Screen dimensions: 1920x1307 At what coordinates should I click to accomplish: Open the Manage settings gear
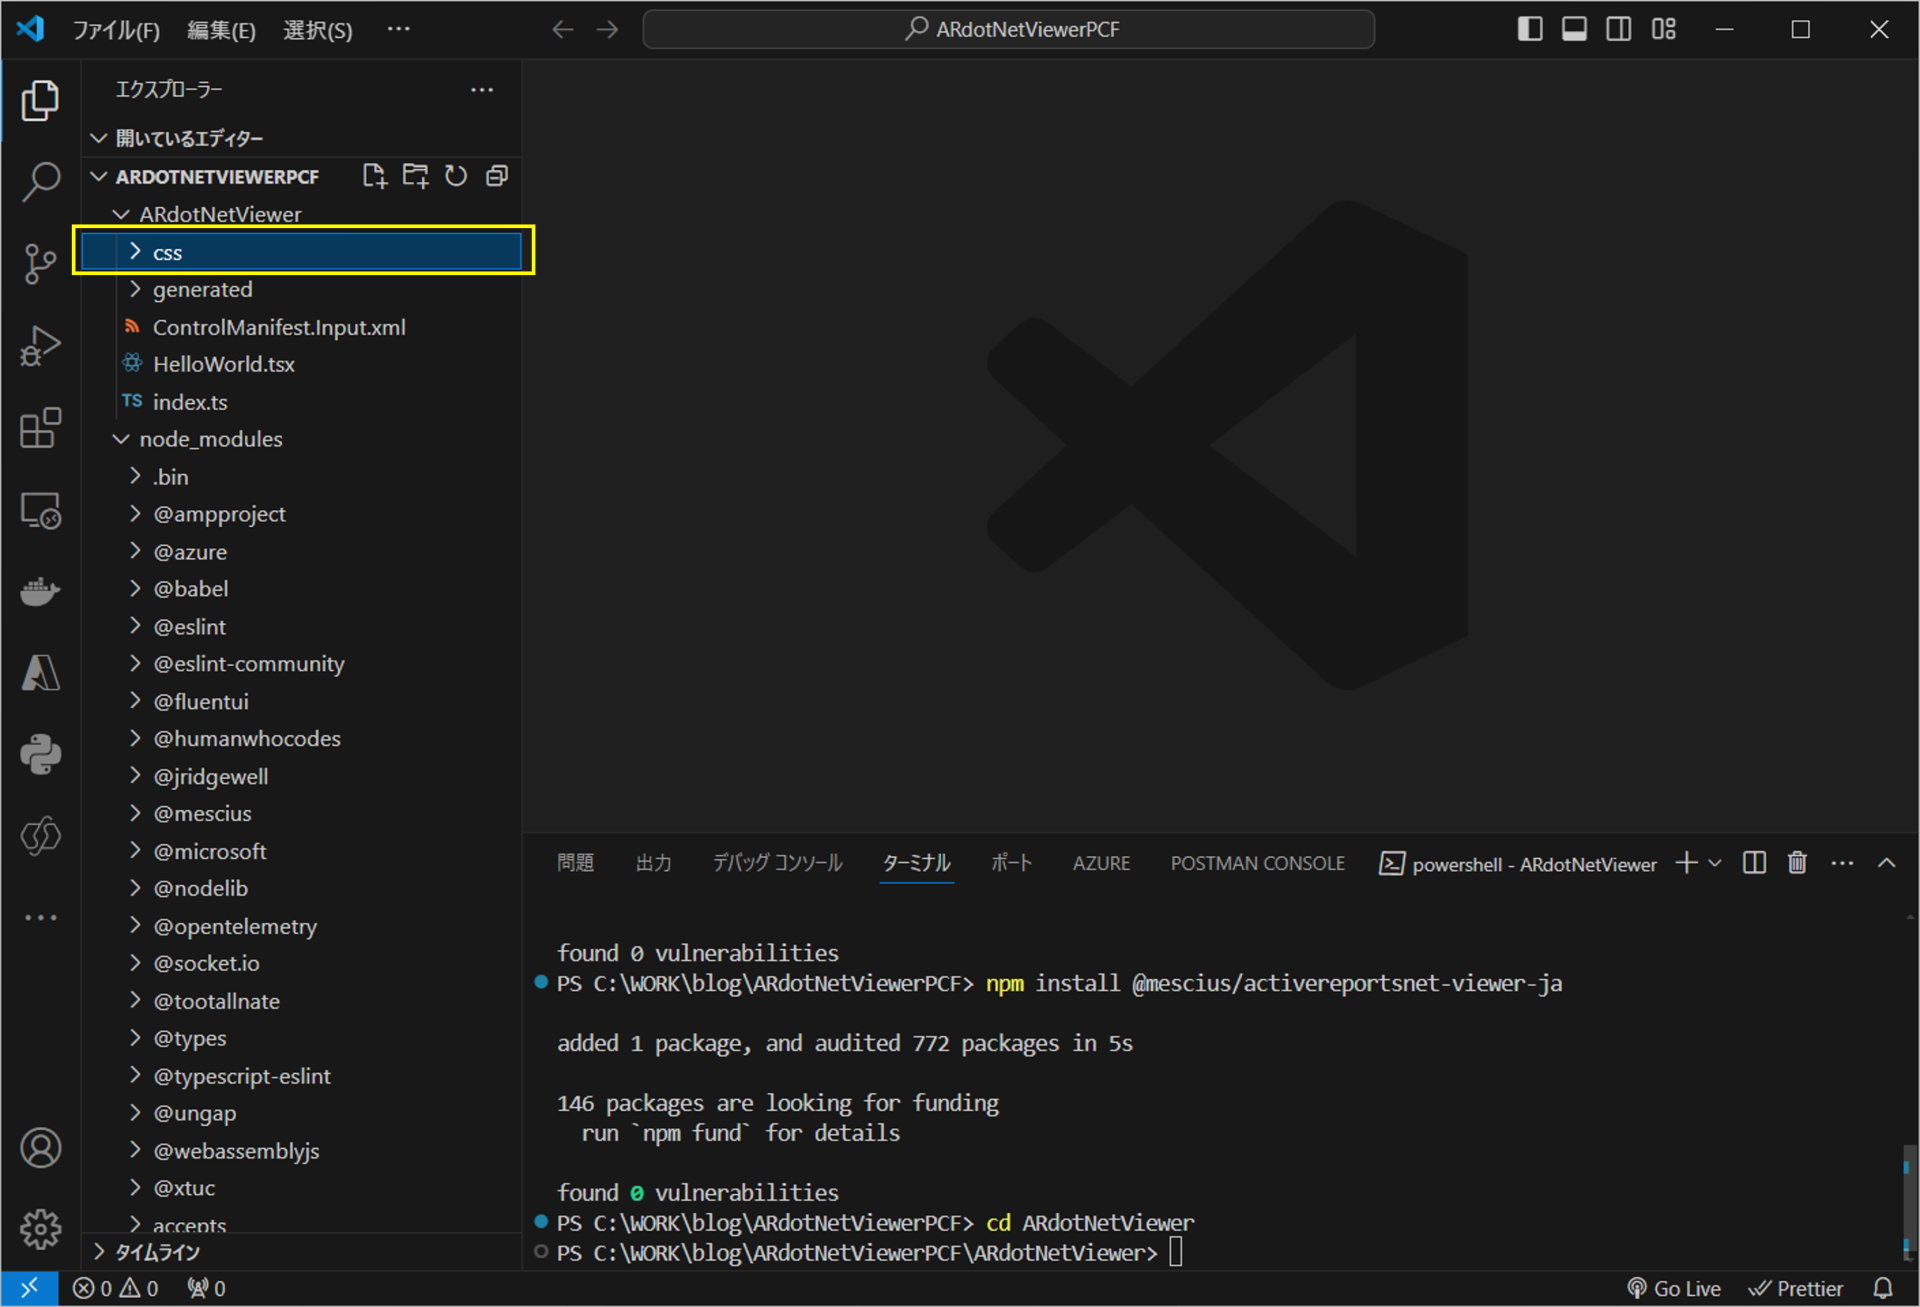click(40, 1229)
